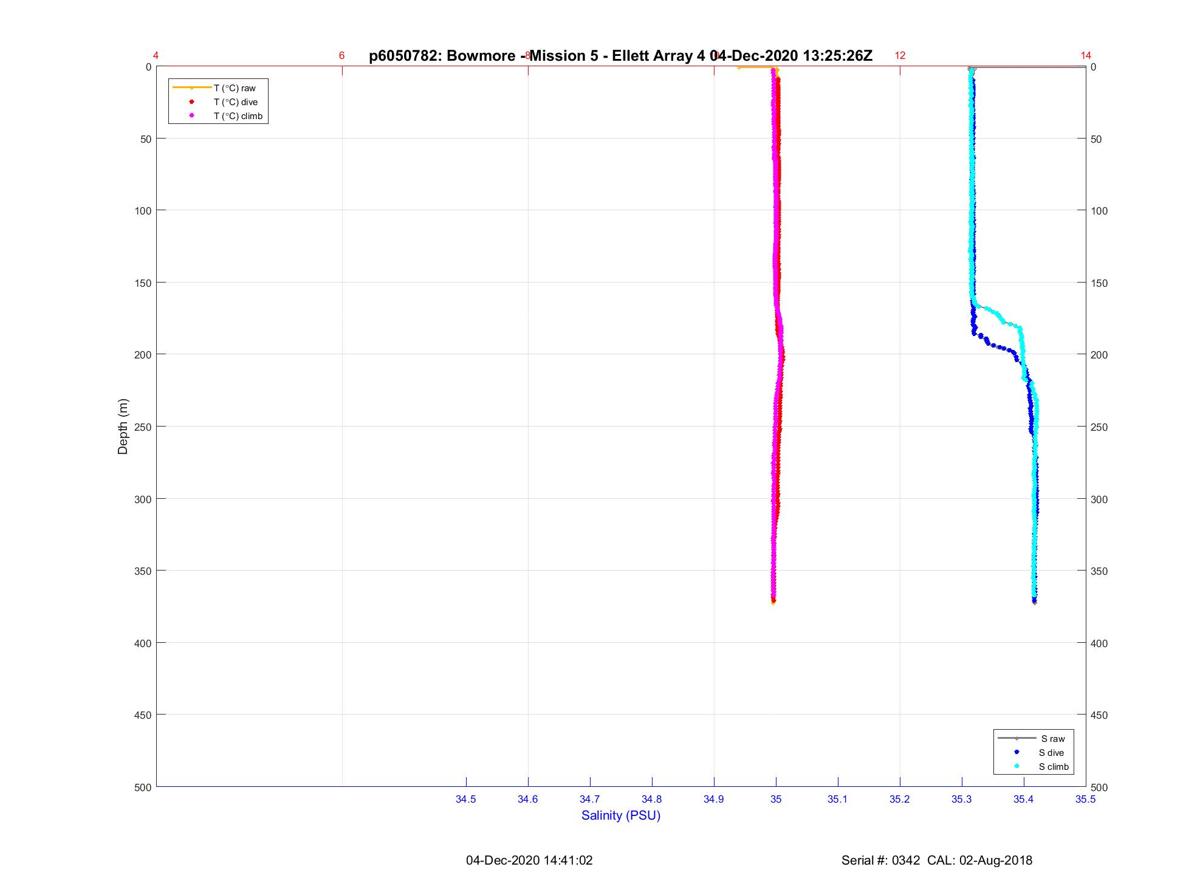Click the 34.6 salinity tick label
Image resolution: width=1200 pixels, height=885 pixels.
point(528,799)
